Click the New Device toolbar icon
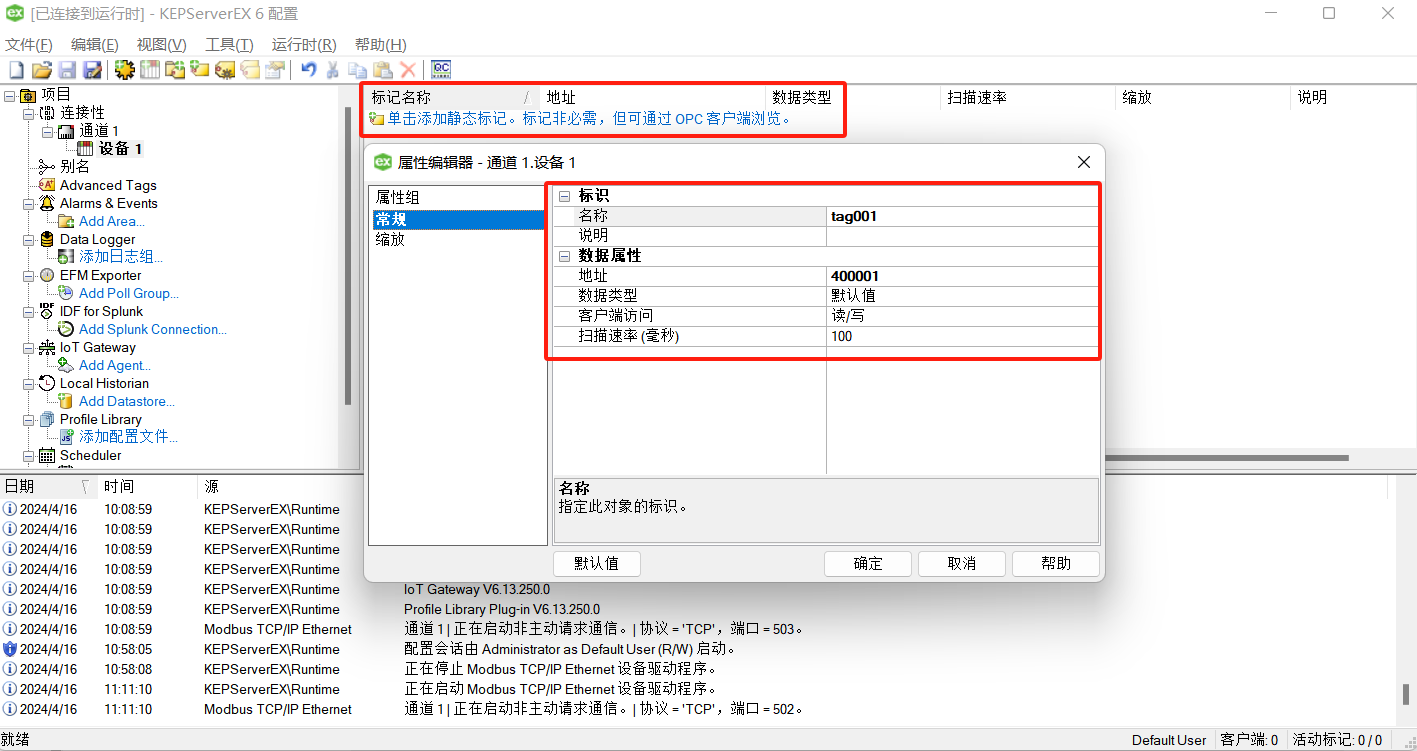Viewport: 1417px width, 751px height. tap(150, 70)
